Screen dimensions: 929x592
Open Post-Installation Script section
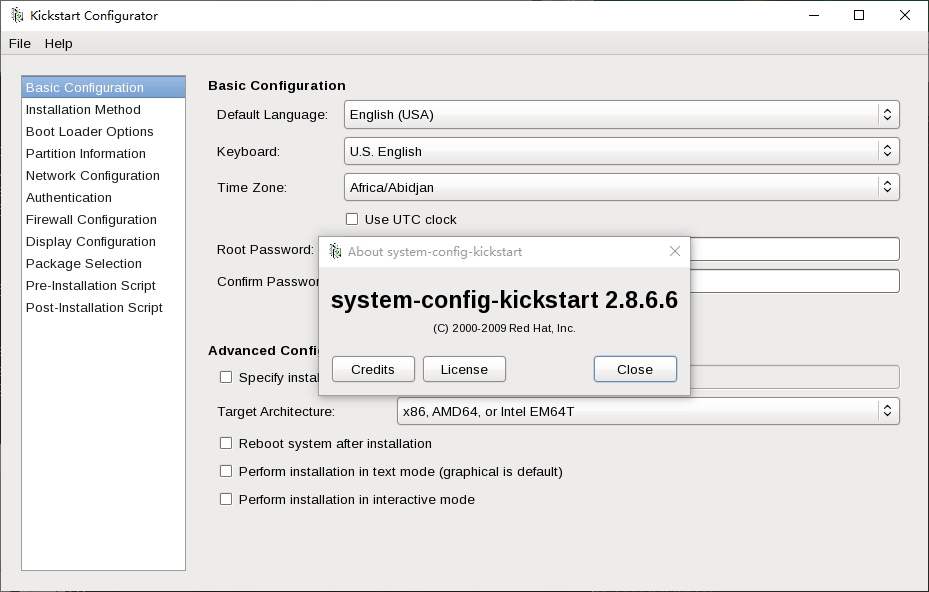[x=104, y=307]
